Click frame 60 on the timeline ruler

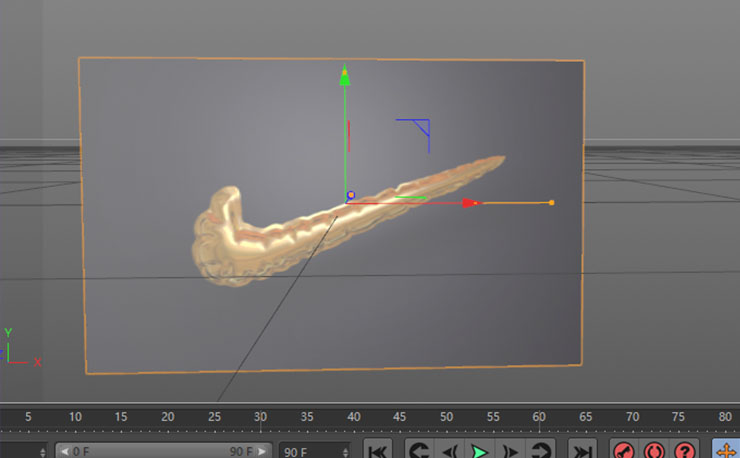point(539,416)
